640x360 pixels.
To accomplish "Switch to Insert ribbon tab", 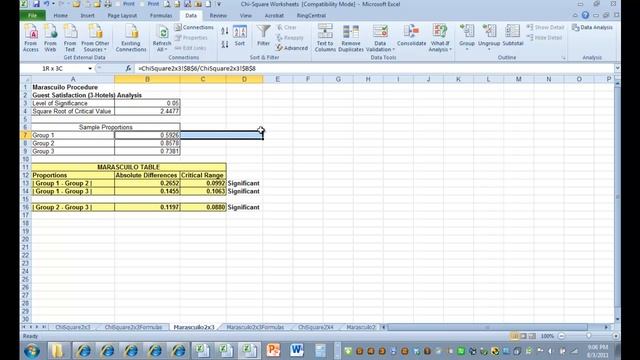I will click(87, 16).
